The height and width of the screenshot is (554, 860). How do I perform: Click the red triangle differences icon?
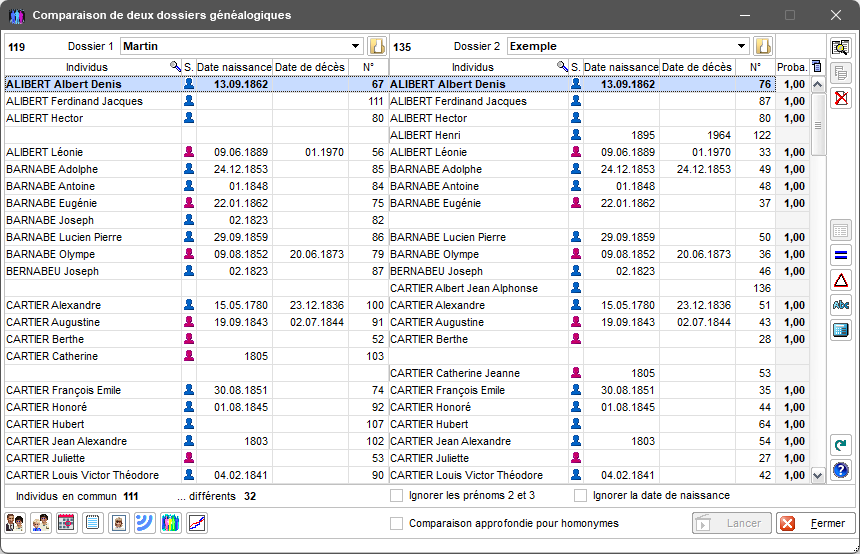tap(840, 280)
